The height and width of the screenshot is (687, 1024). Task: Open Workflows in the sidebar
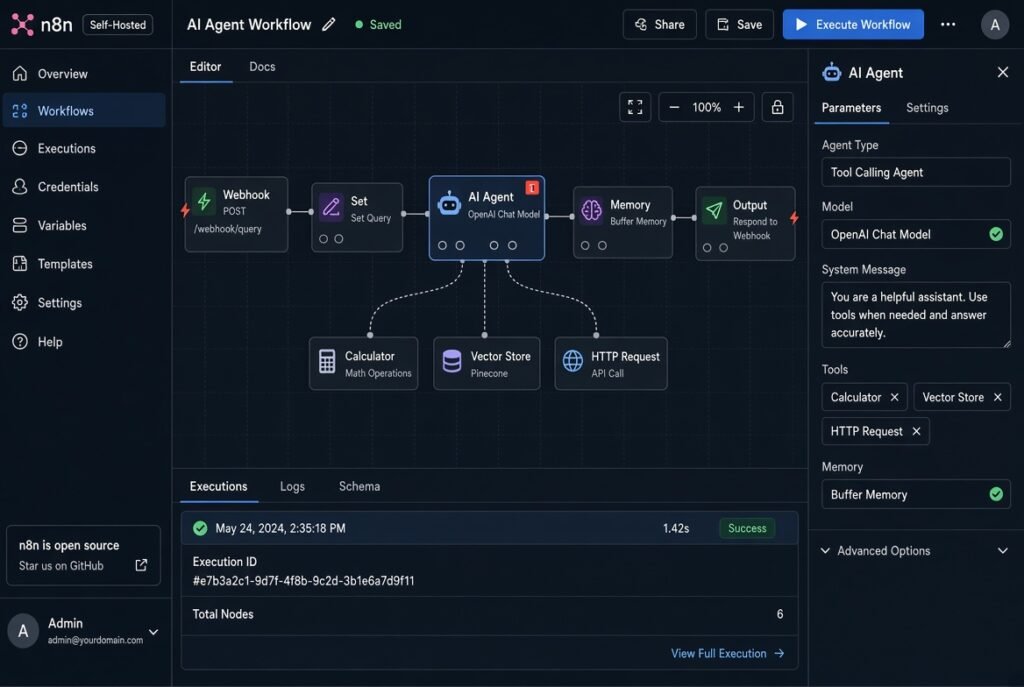pos(83,111)
